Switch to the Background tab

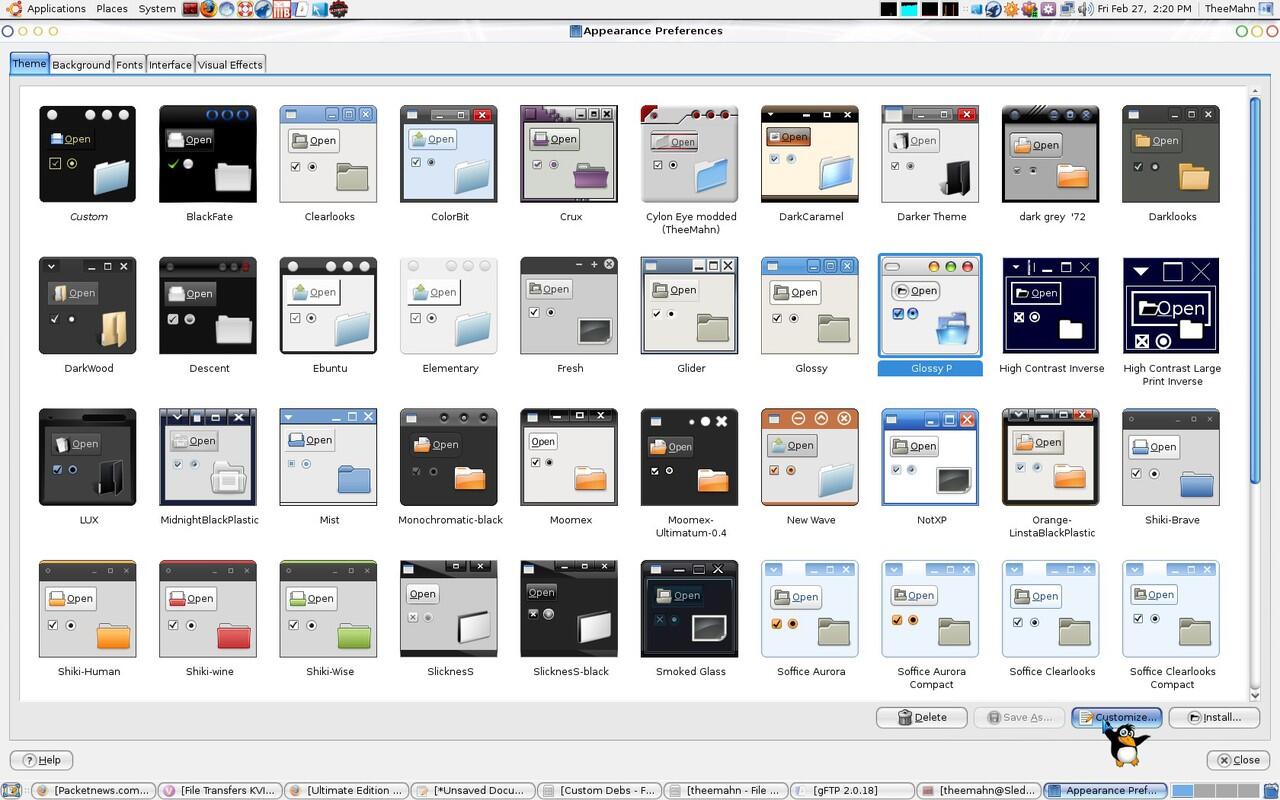81,65
